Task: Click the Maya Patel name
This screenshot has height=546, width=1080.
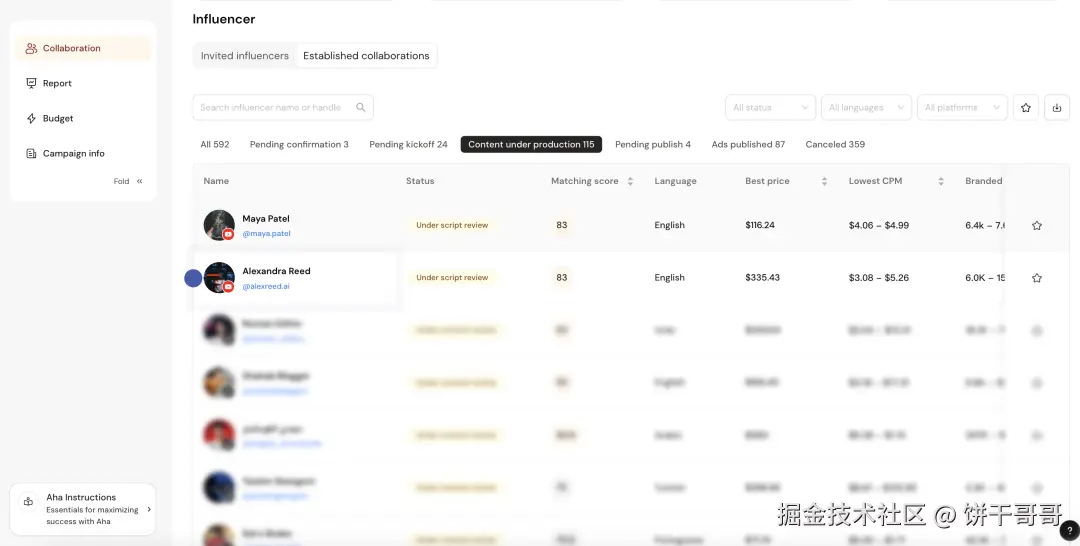Action: pyautogui.click(x=266, y=219)
